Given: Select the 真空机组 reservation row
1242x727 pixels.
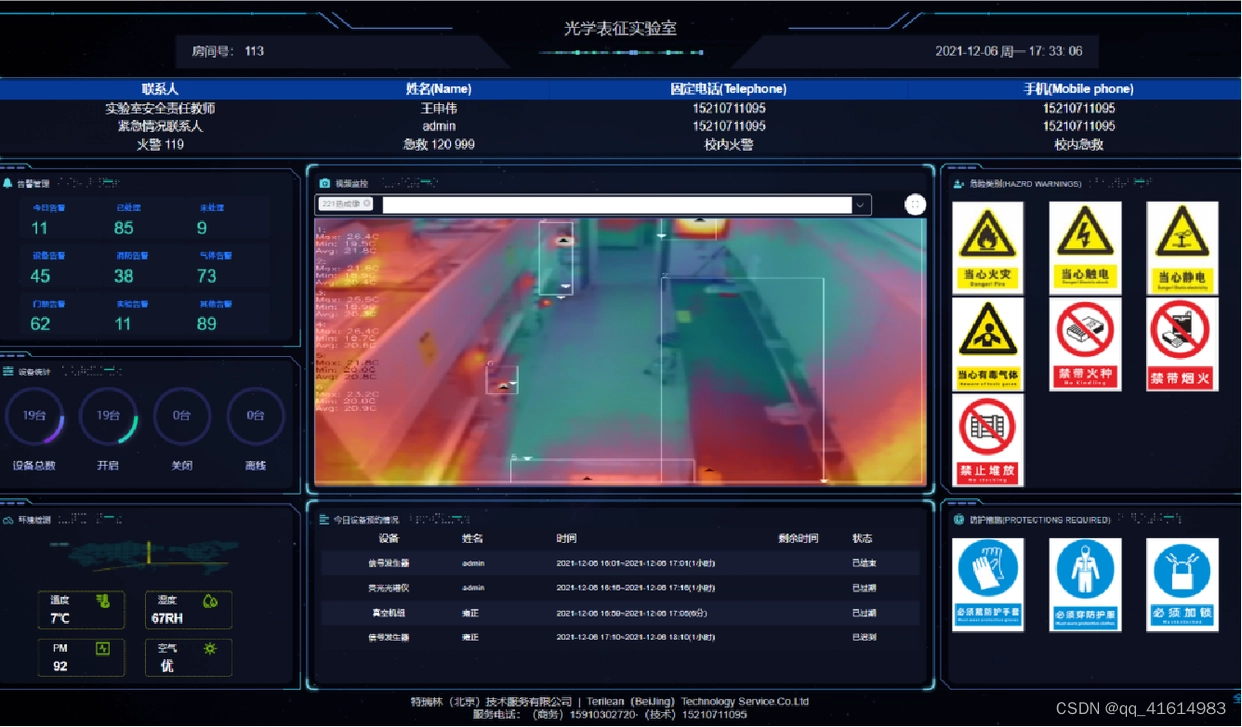Looking at the screenshot, I should 620,612.
